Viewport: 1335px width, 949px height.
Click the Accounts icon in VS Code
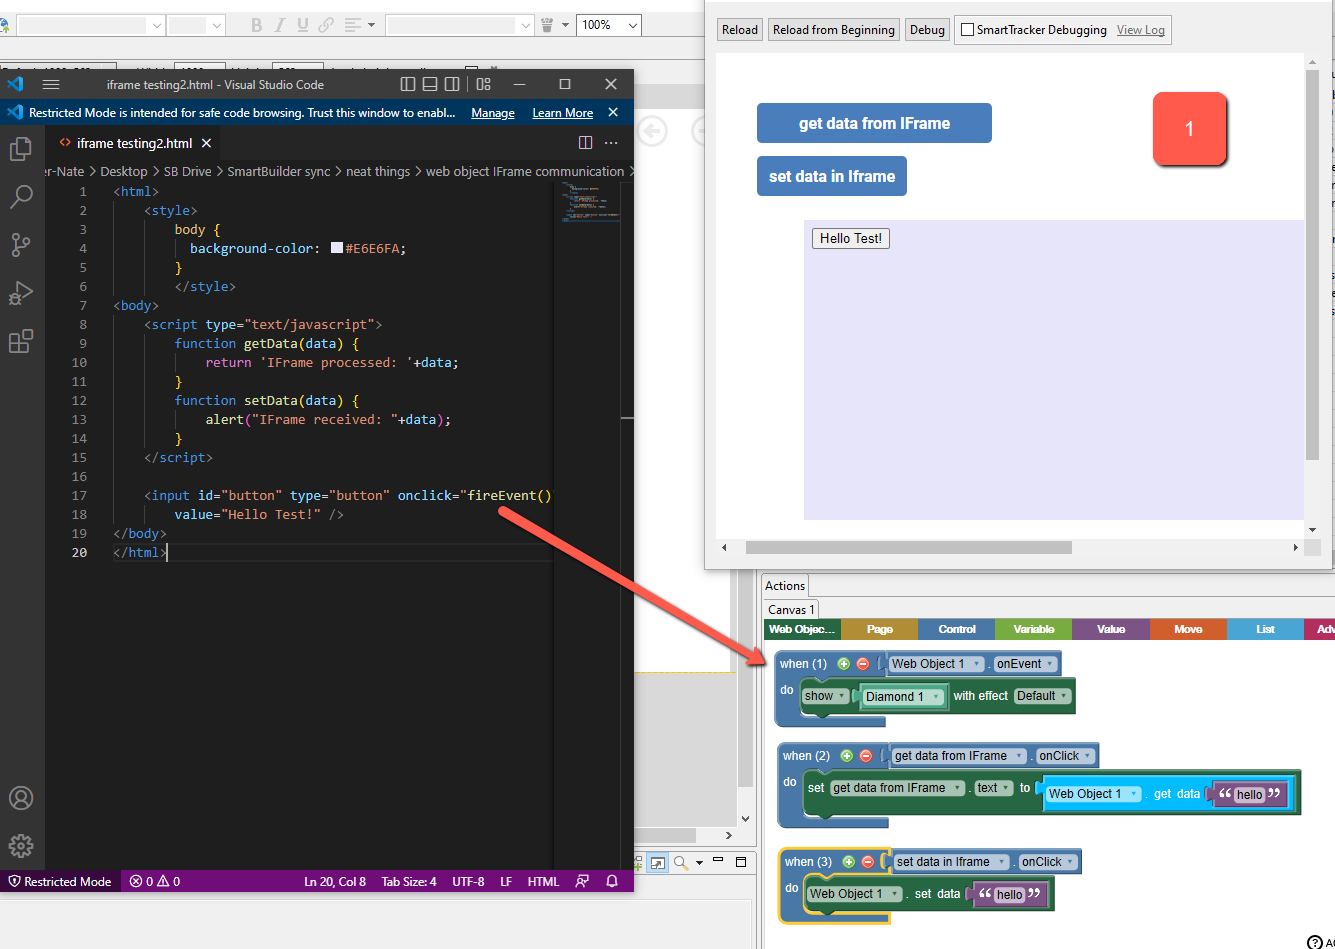(20, 798)
